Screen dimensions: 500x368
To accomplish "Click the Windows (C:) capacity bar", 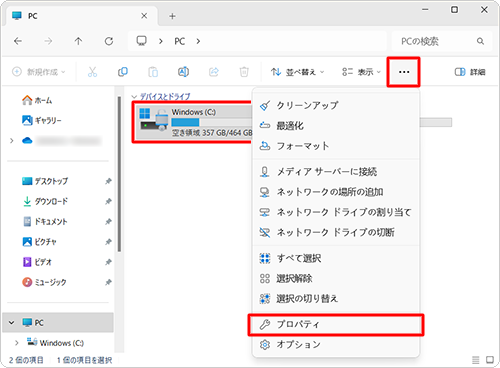I will 212,122.
